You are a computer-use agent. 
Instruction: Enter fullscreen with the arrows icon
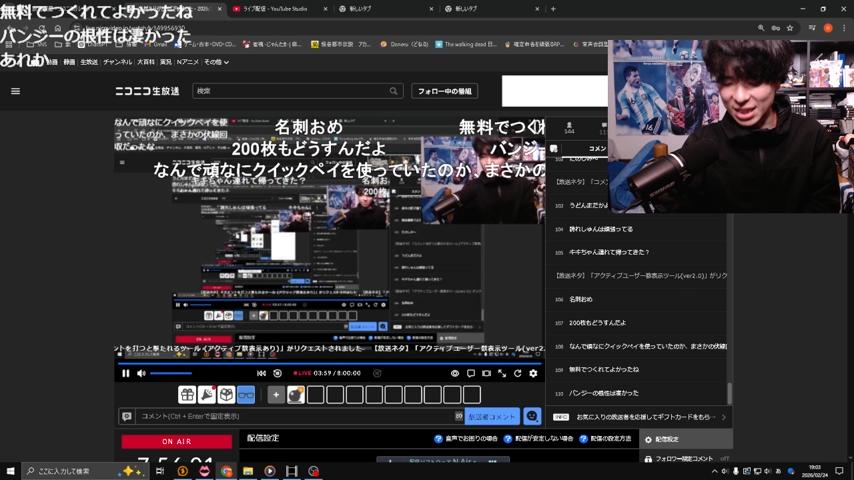click(502, 373)
